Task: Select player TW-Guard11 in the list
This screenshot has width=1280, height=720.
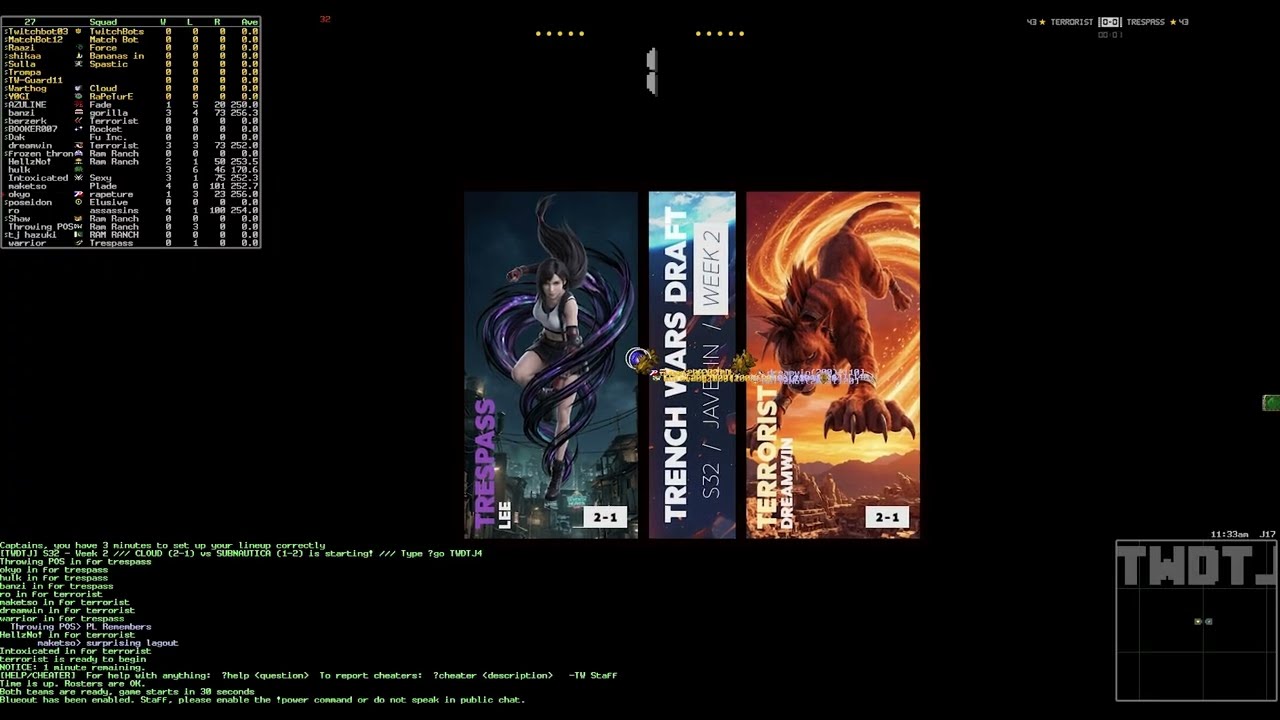Action: click(35, 80)
